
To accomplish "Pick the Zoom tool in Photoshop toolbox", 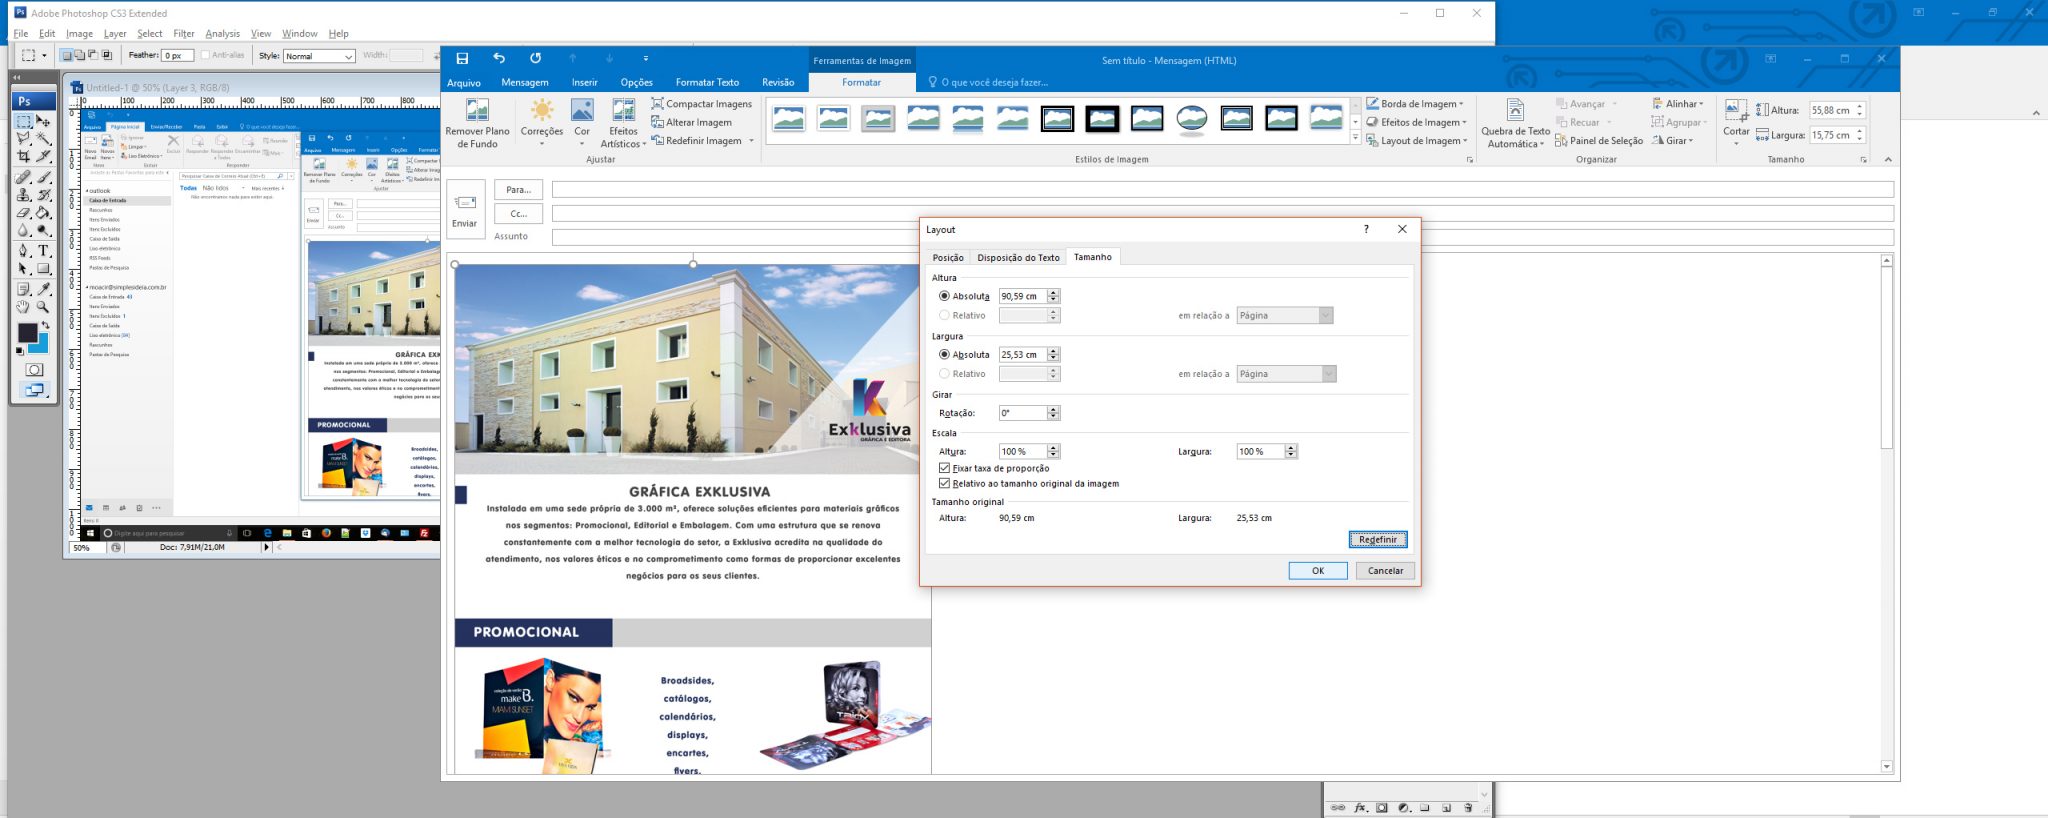I will 43,307.
